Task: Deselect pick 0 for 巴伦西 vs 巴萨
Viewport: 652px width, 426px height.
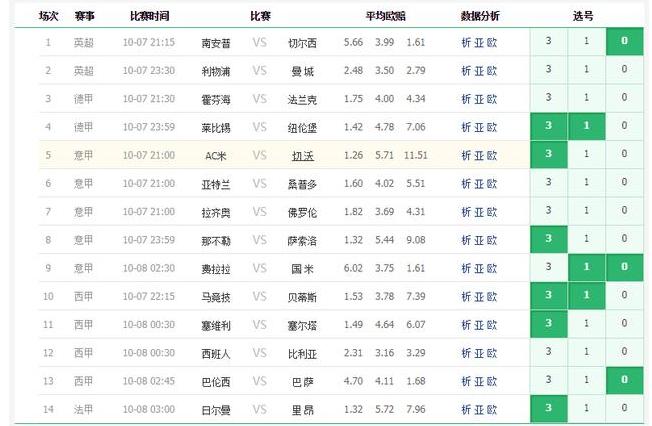Action: pos(624,381)
